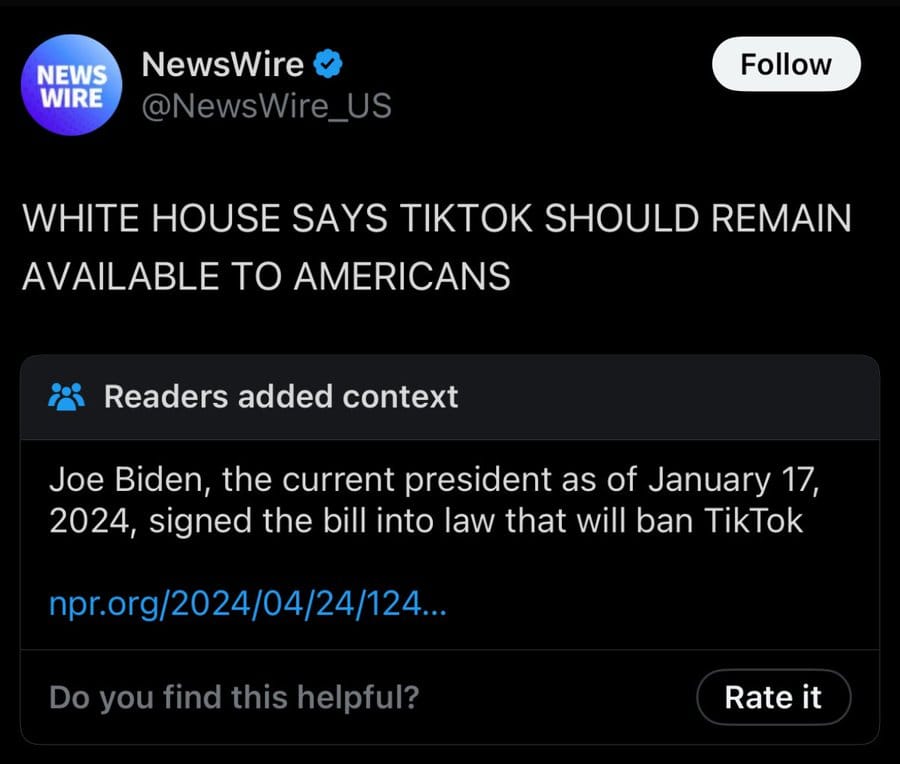Select the Joe Biden note text

tap(435, 500)
